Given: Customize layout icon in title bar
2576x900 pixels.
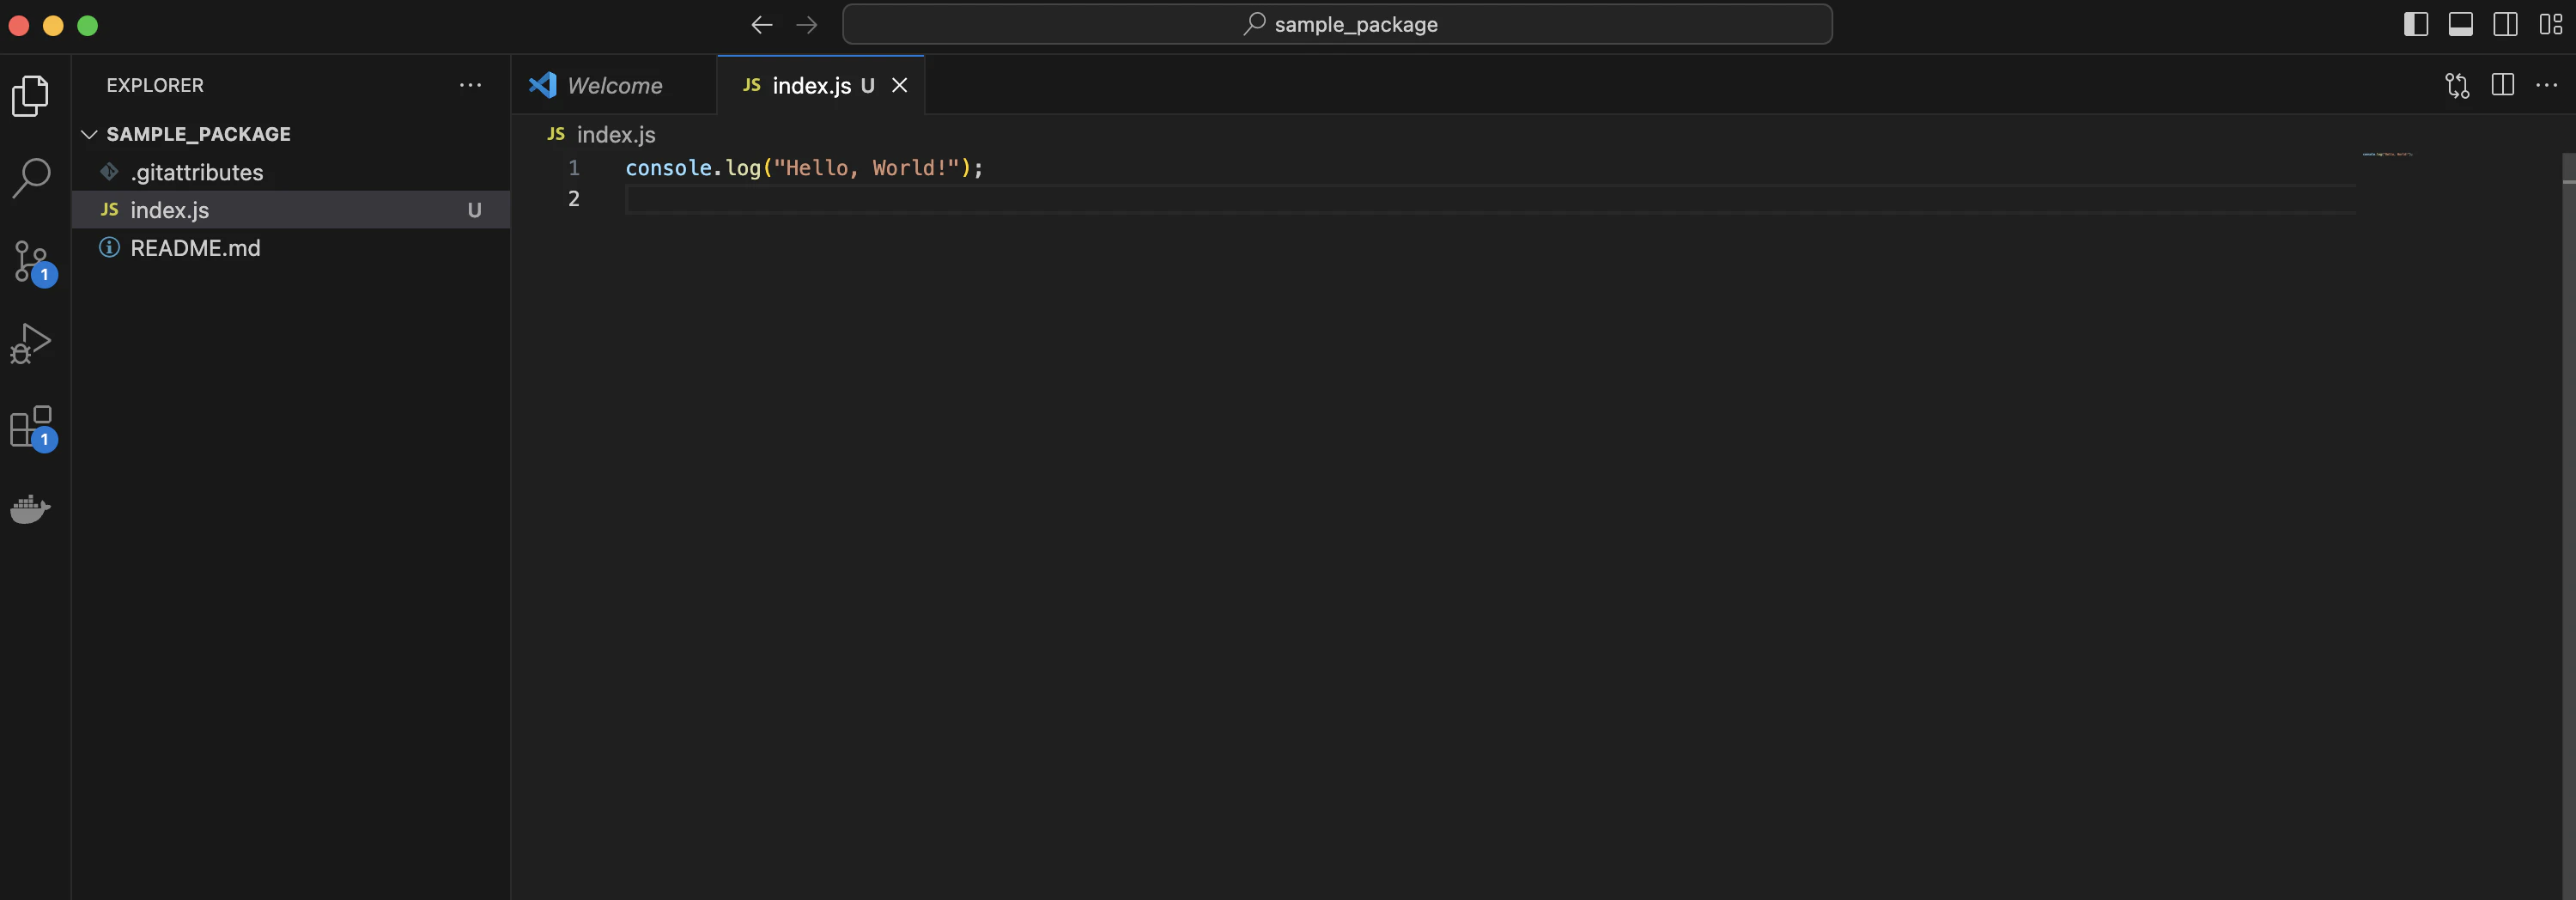Looking at the screenshot, I should click(x=2551, y=24).
